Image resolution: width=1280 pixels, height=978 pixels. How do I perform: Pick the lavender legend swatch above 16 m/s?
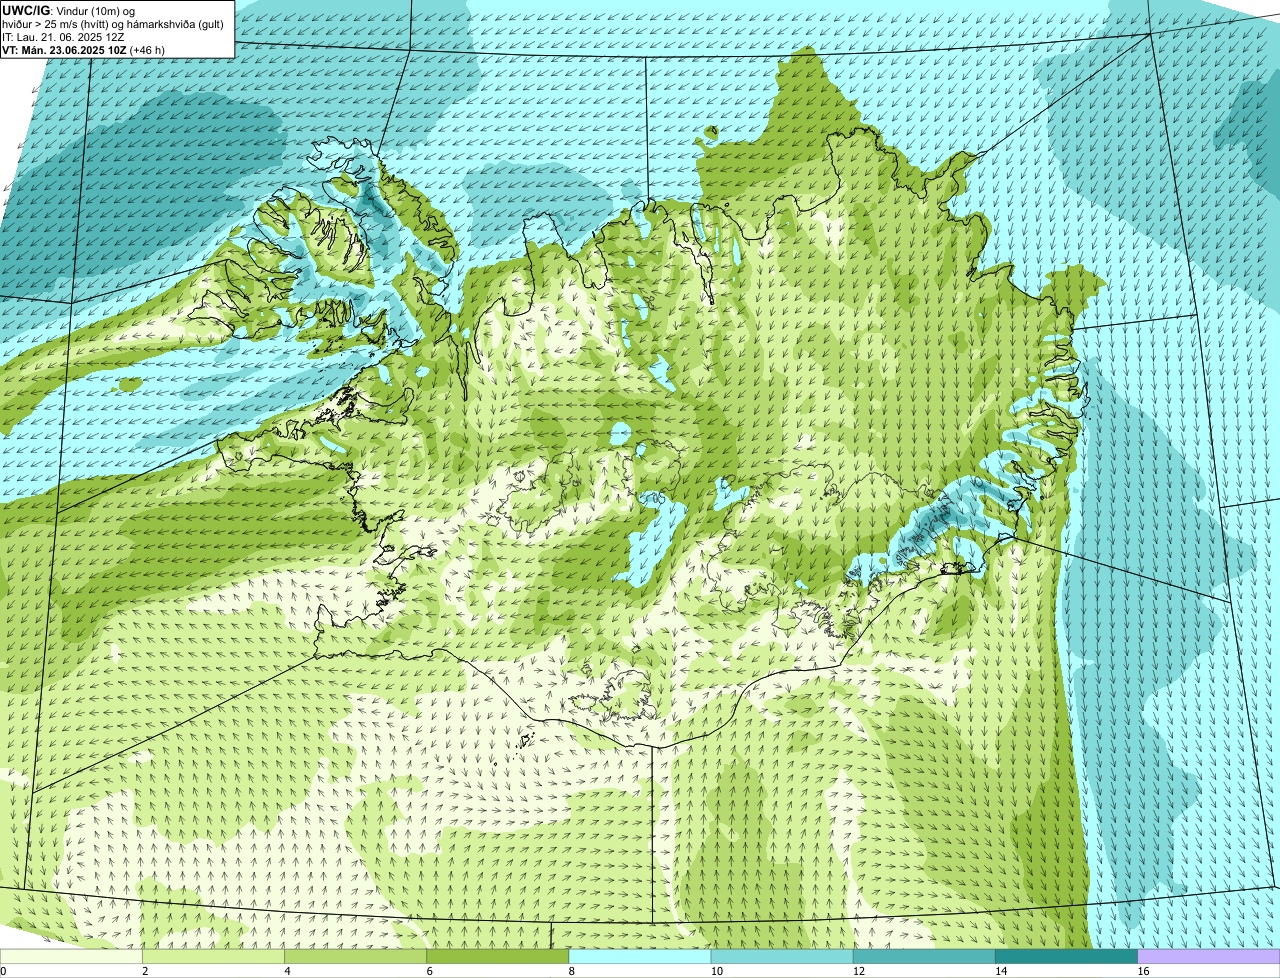click(x=1209, y=956)
